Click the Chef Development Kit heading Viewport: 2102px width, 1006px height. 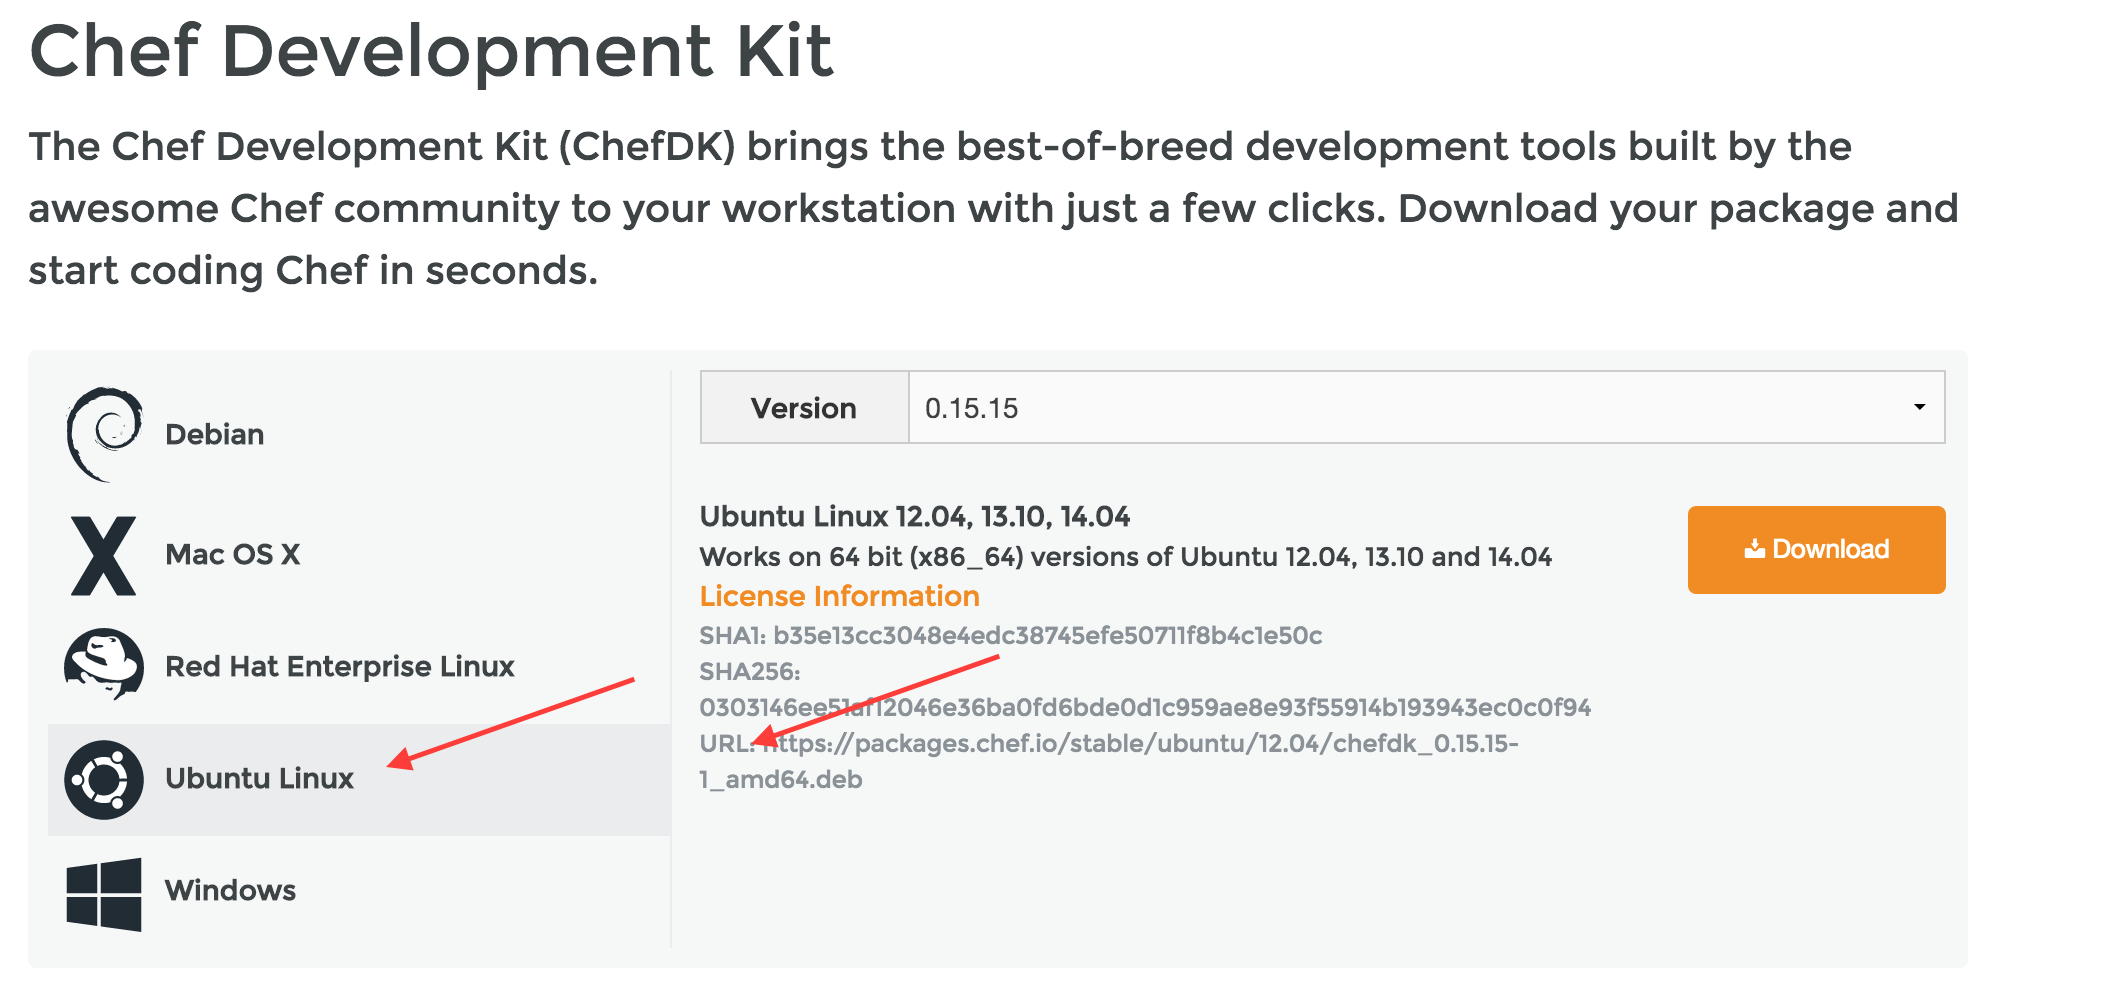point(431,52)
